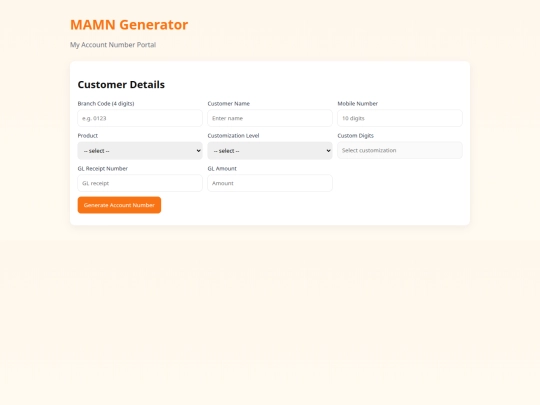Screen dimensions: 540x405
Task: Open the Product dropdown
Action: click(x=140, y=151)
